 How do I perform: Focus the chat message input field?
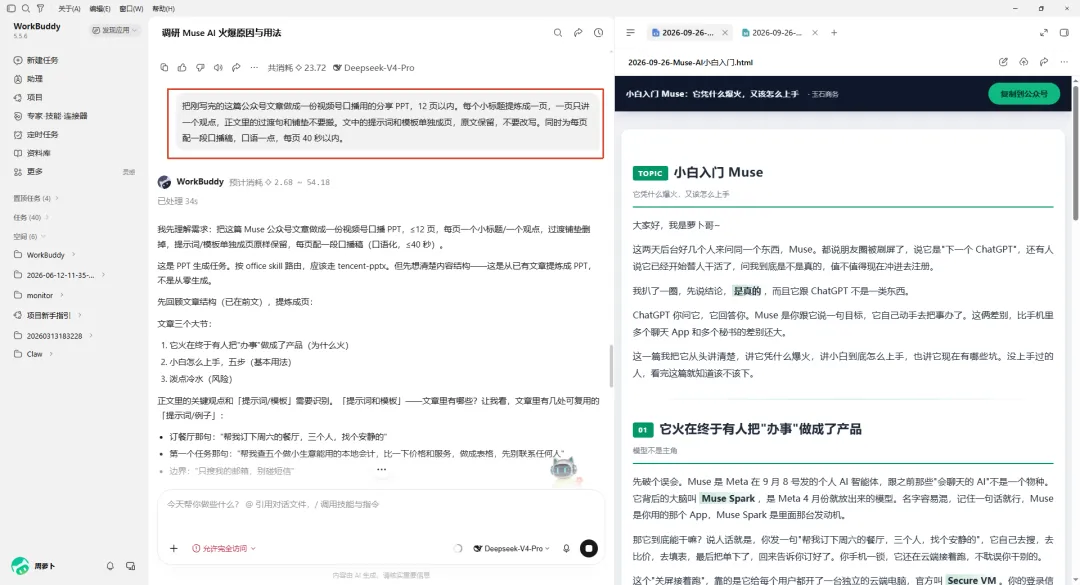point(380,504)
